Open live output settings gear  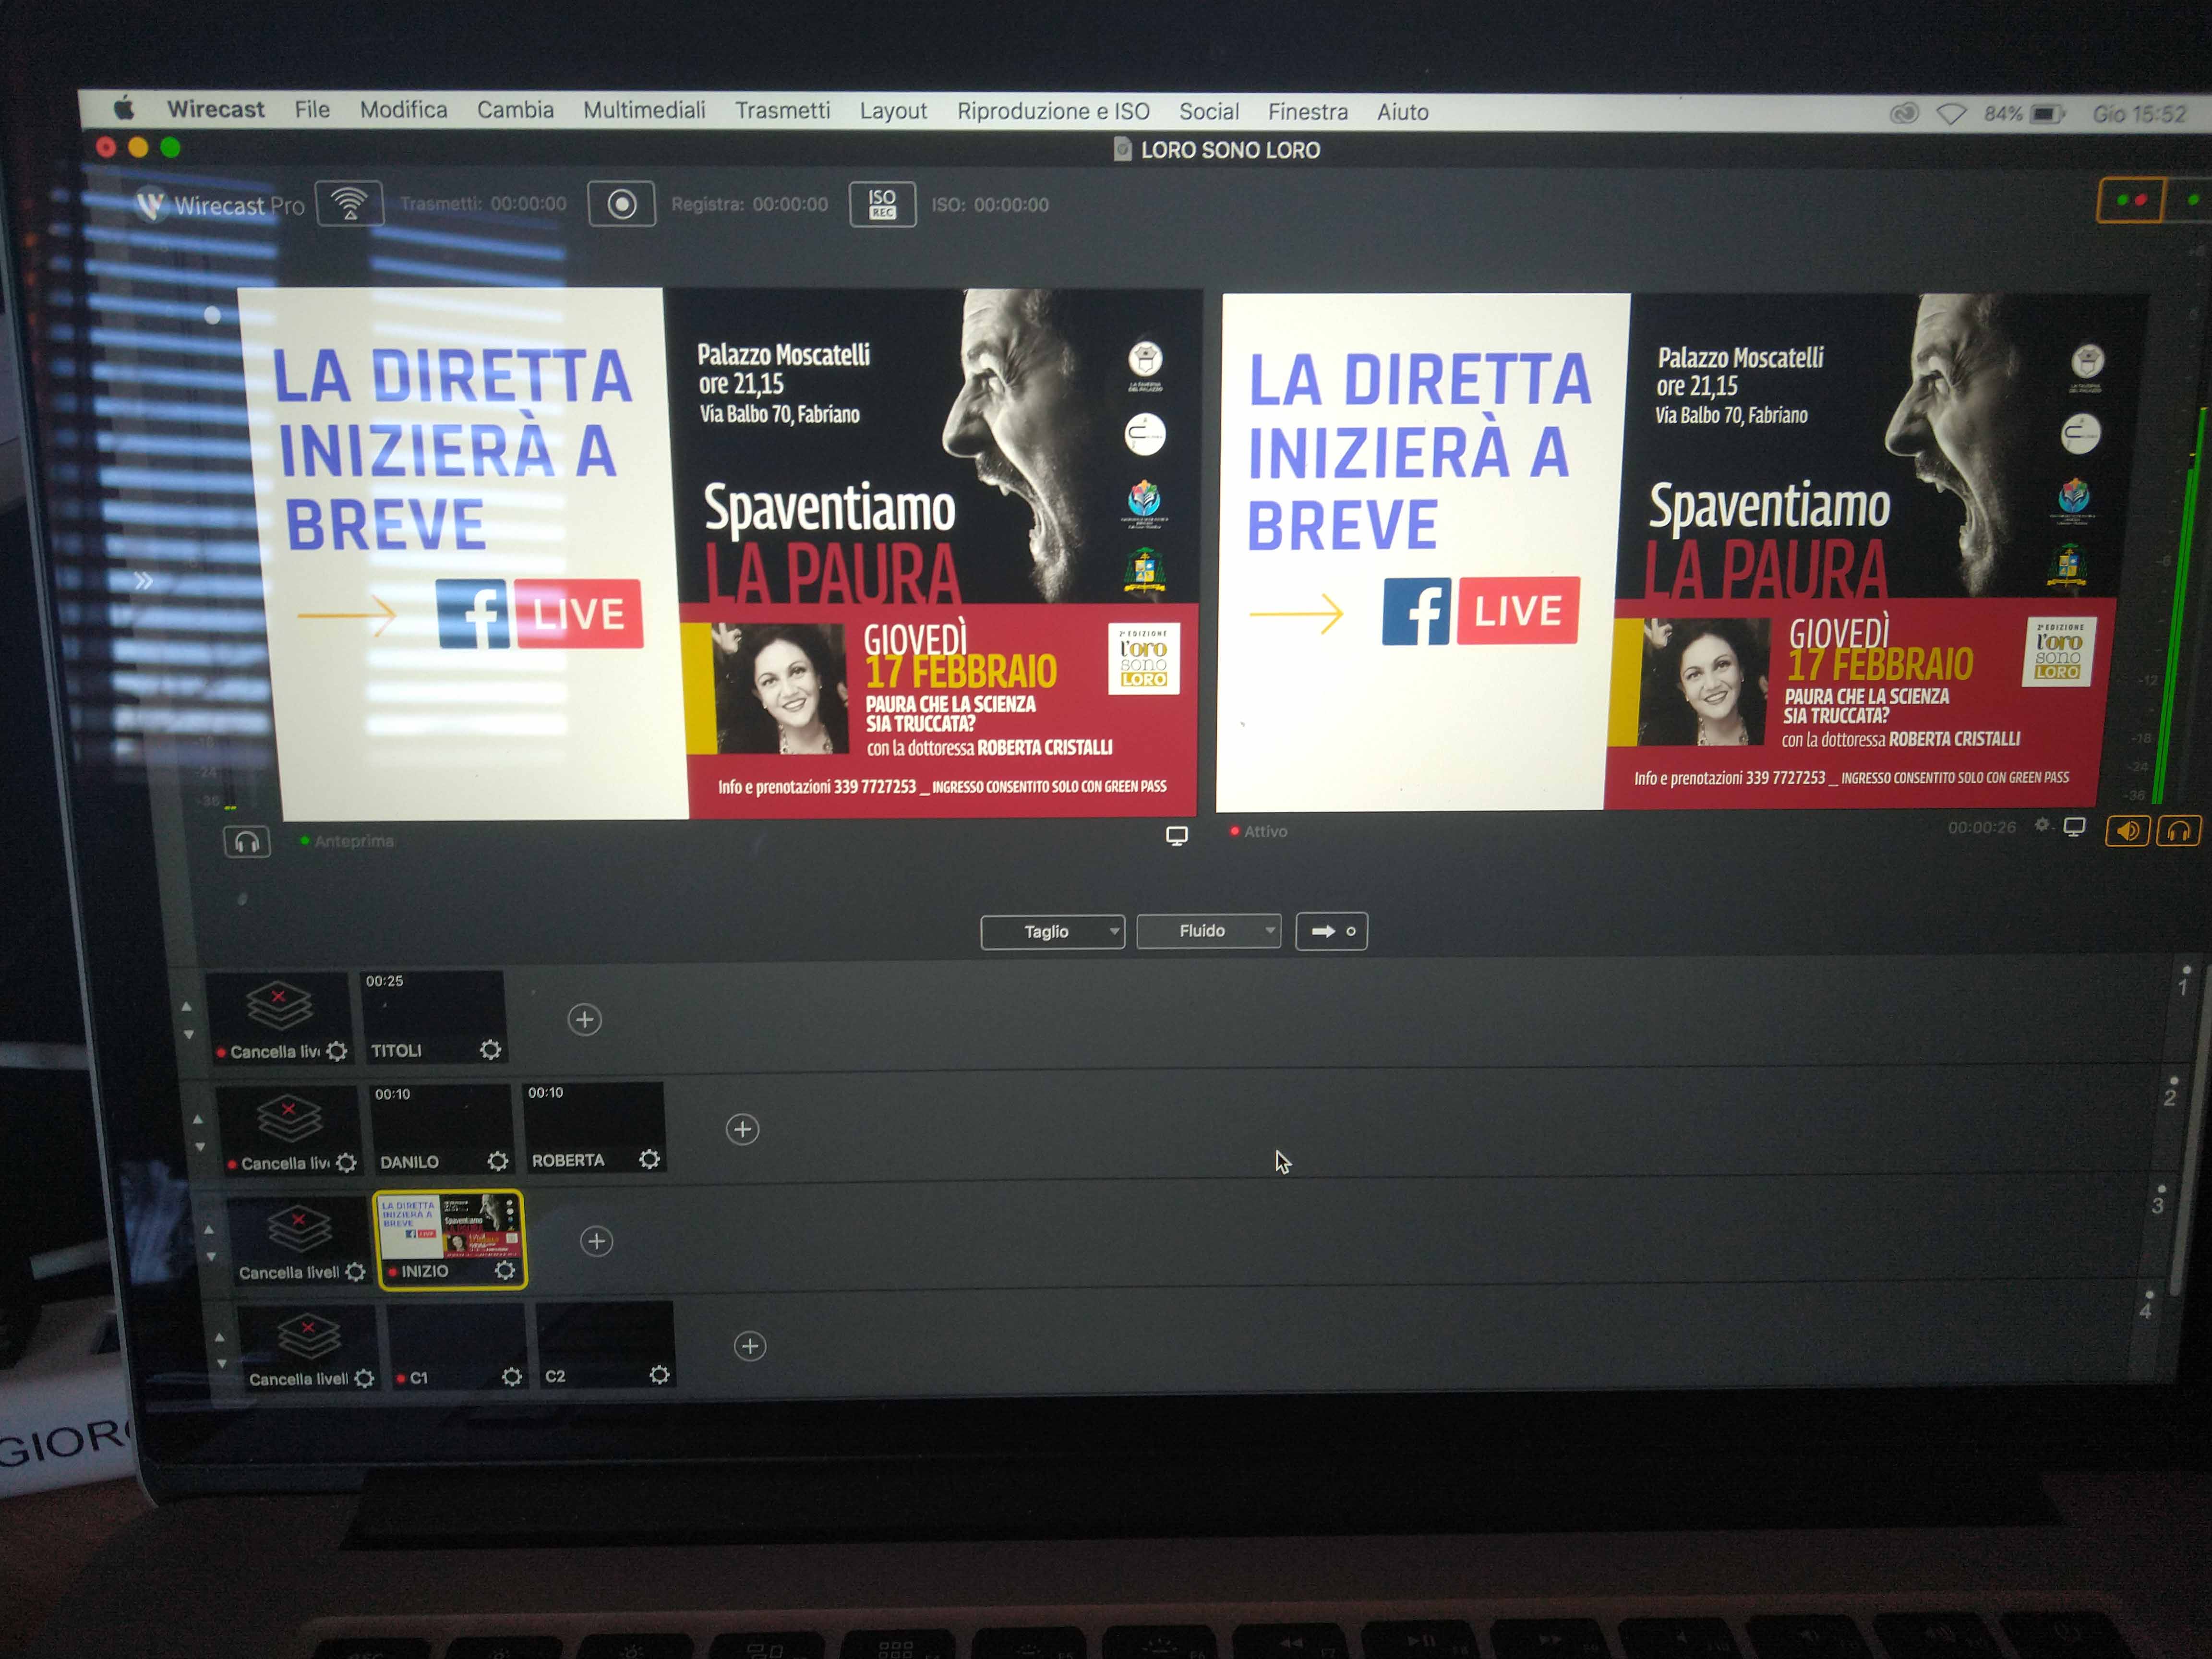(x=2042, y=826)
